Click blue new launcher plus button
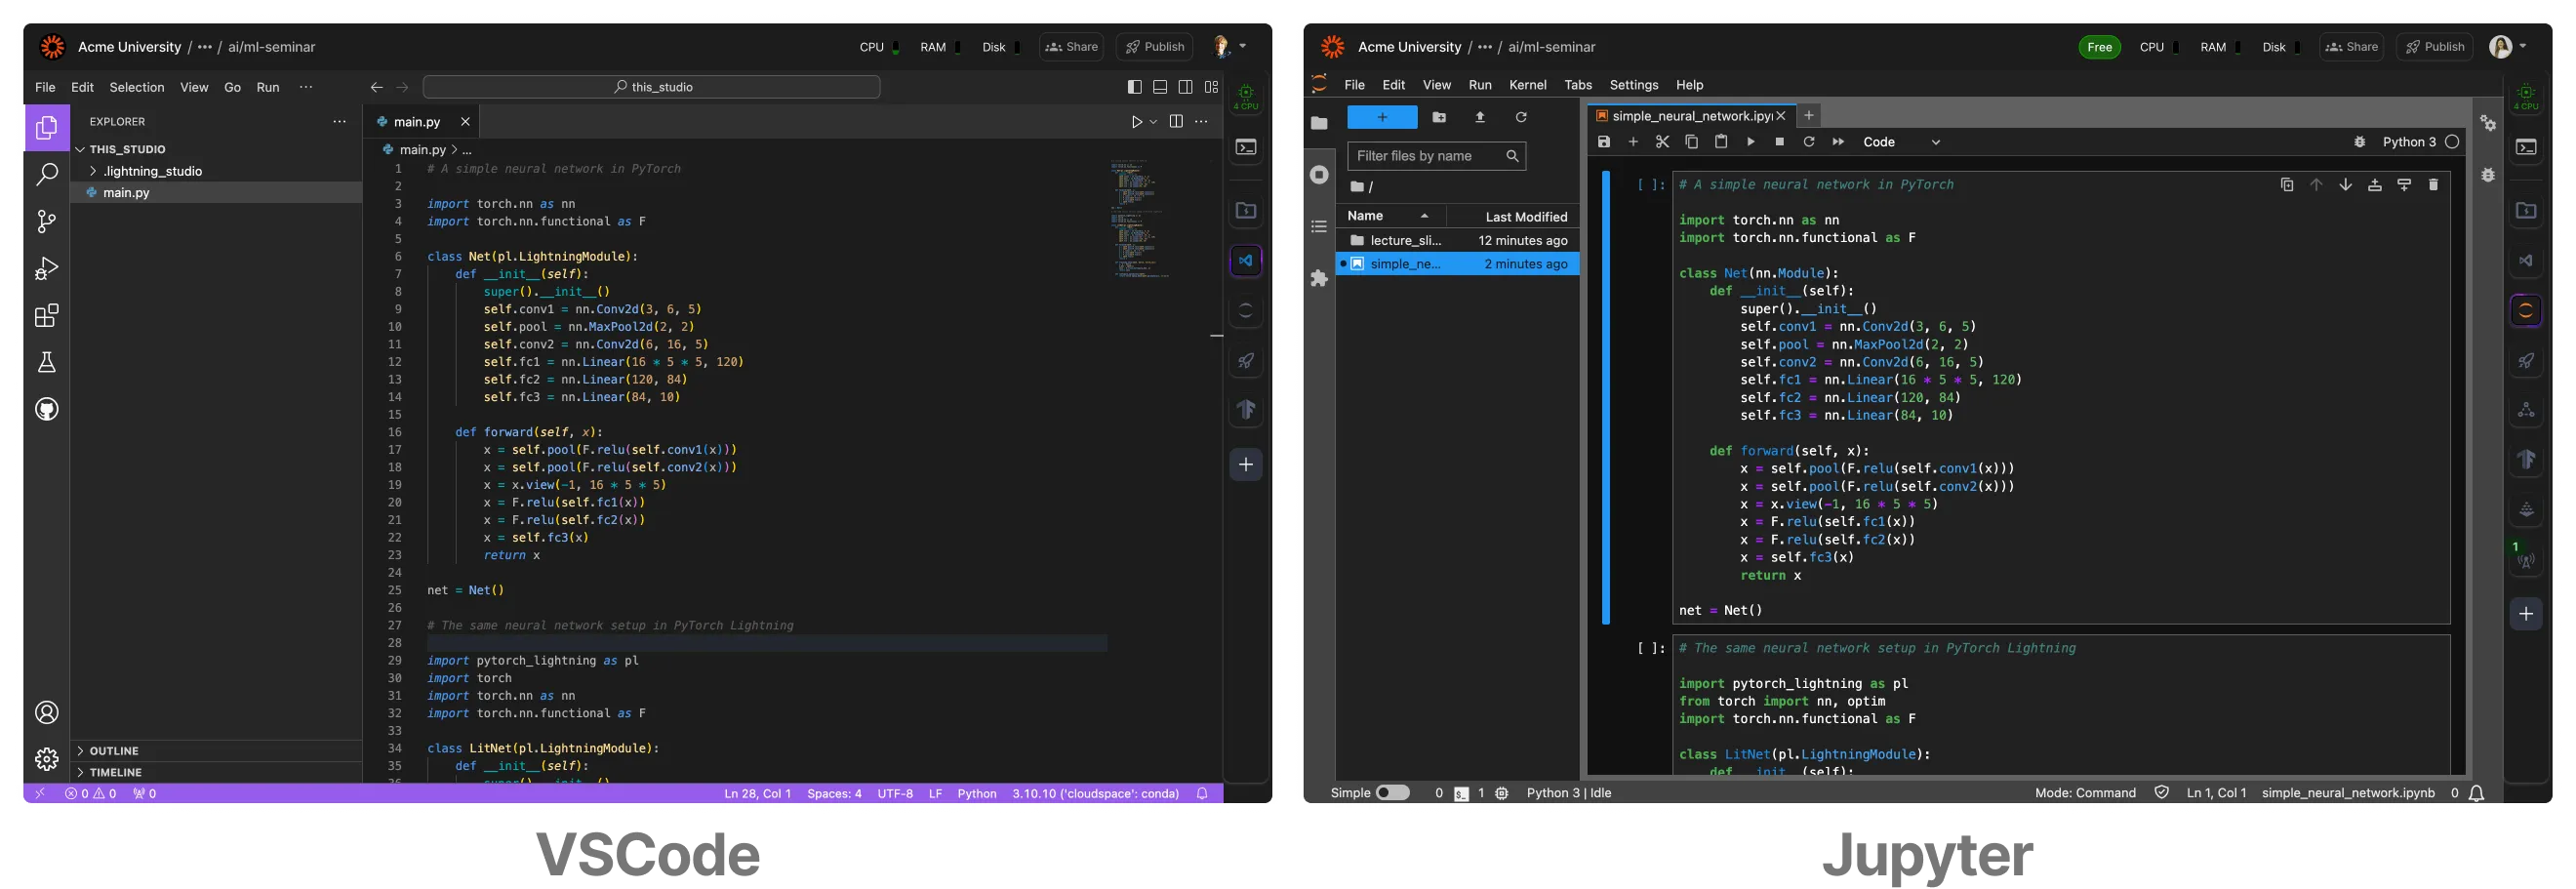2576x889 pixels. click(x=1382, y=117)
